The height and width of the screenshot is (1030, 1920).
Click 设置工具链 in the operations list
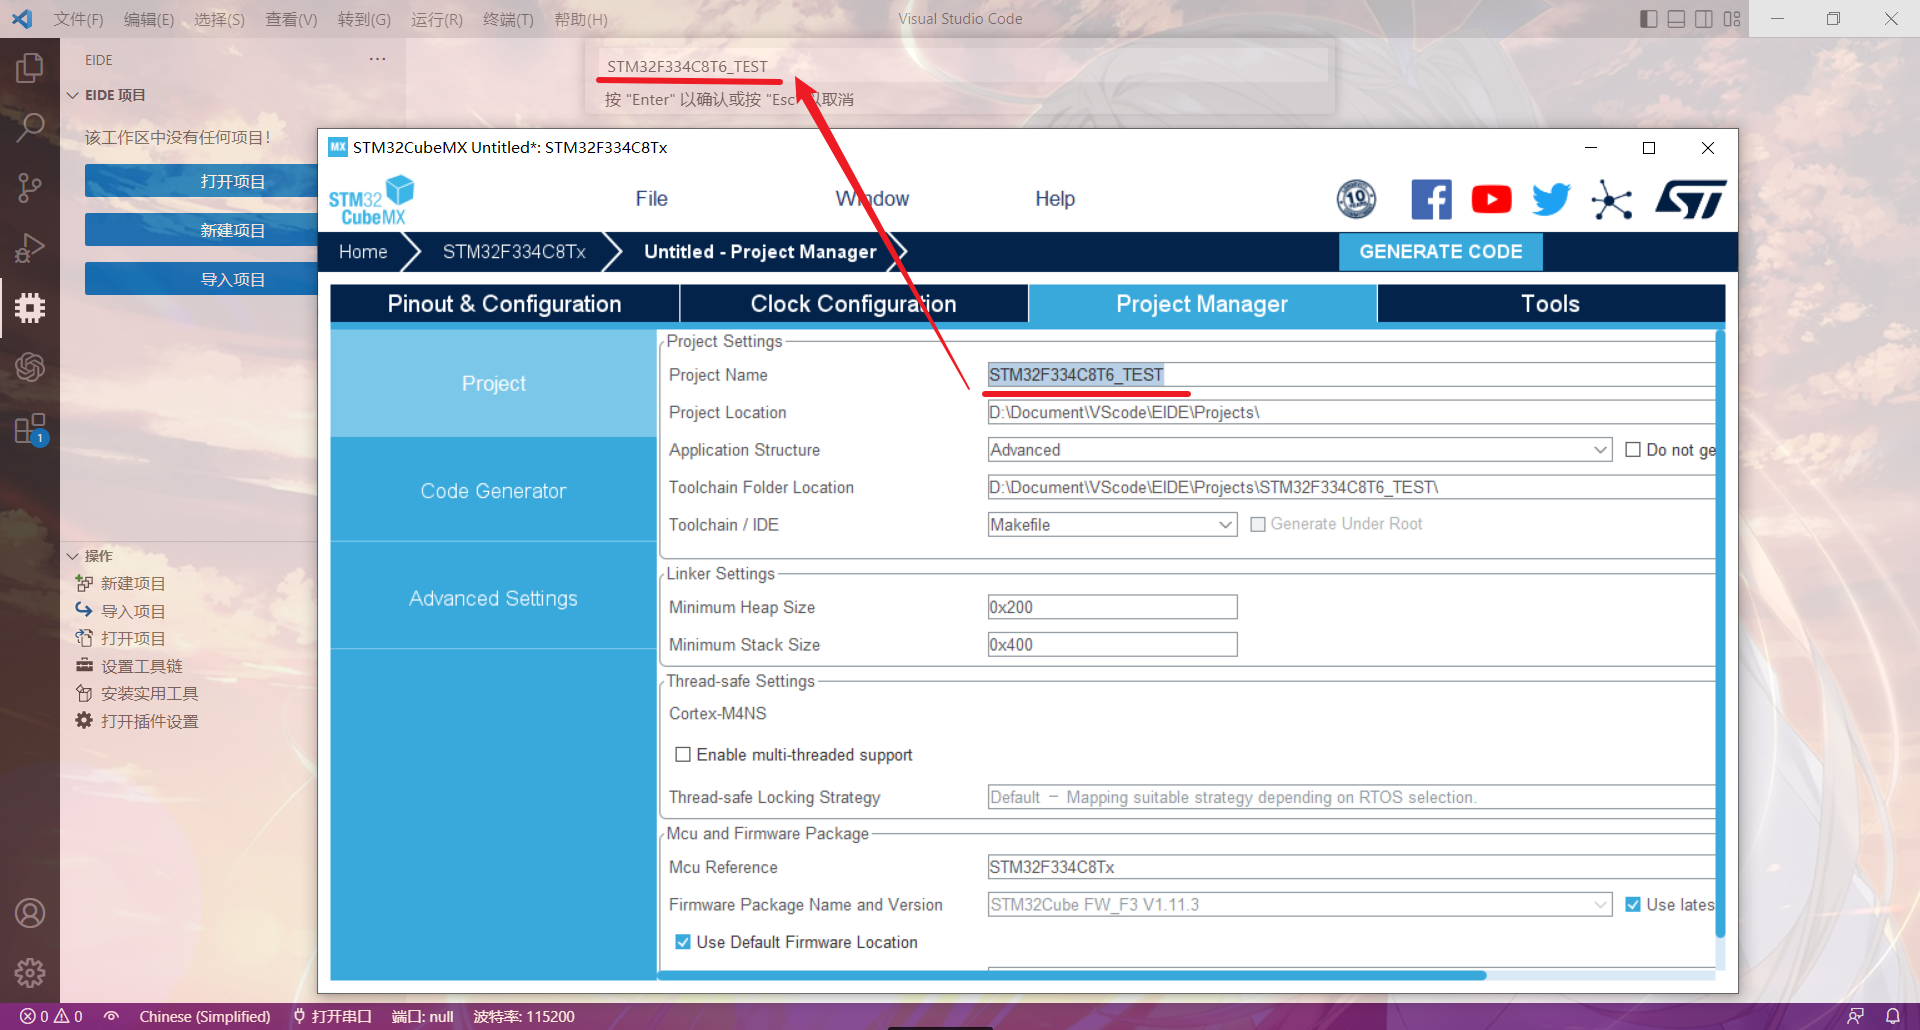[x=141, y=666]
